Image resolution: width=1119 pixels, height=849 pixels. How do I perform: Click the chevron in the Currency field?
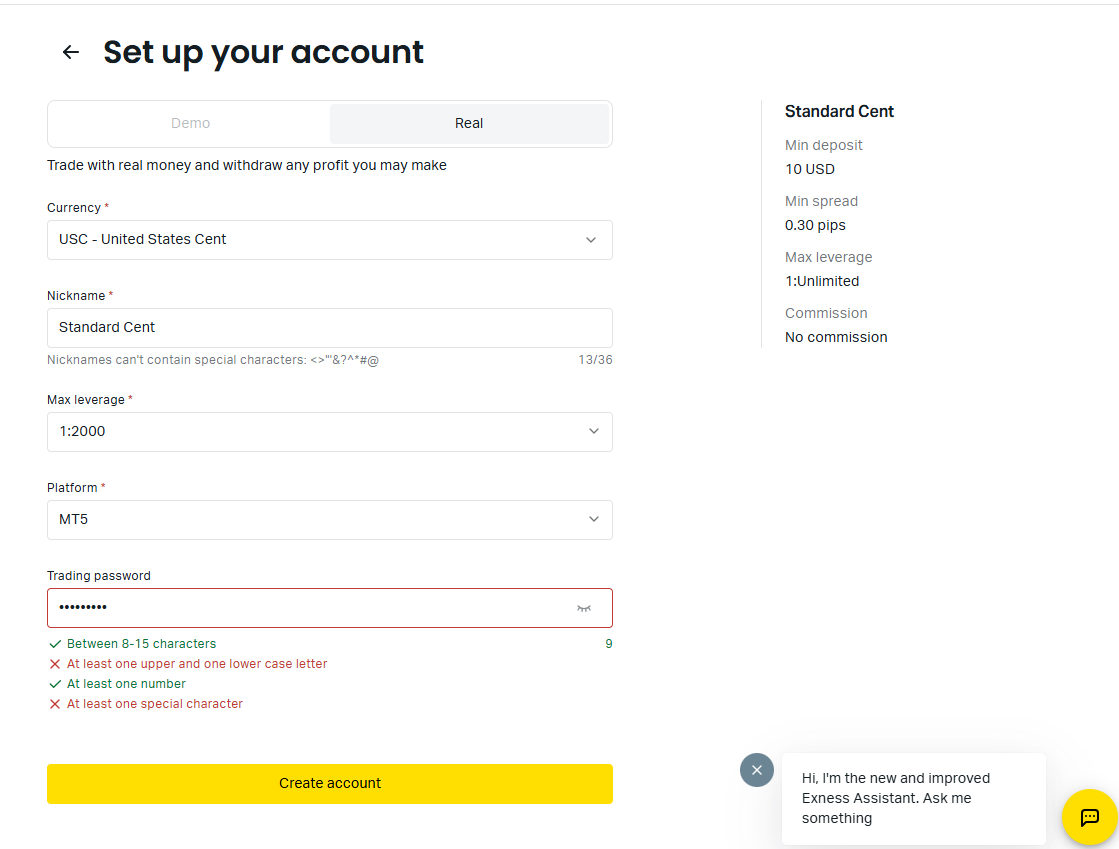point(591,240)
